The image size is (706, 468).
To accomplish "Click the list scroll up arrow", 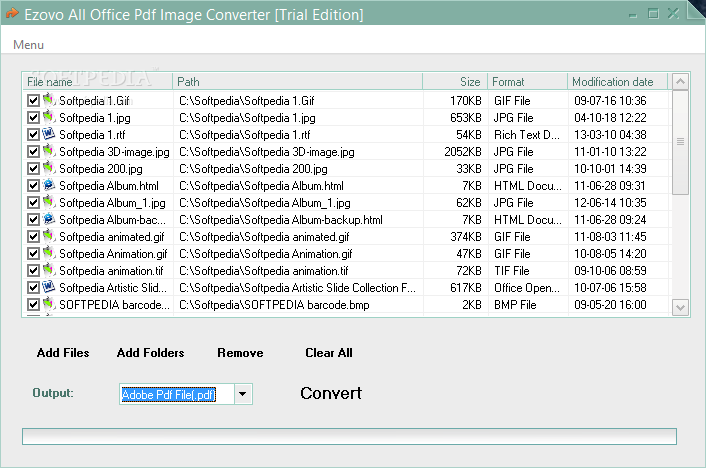I will tap(680, 82).
